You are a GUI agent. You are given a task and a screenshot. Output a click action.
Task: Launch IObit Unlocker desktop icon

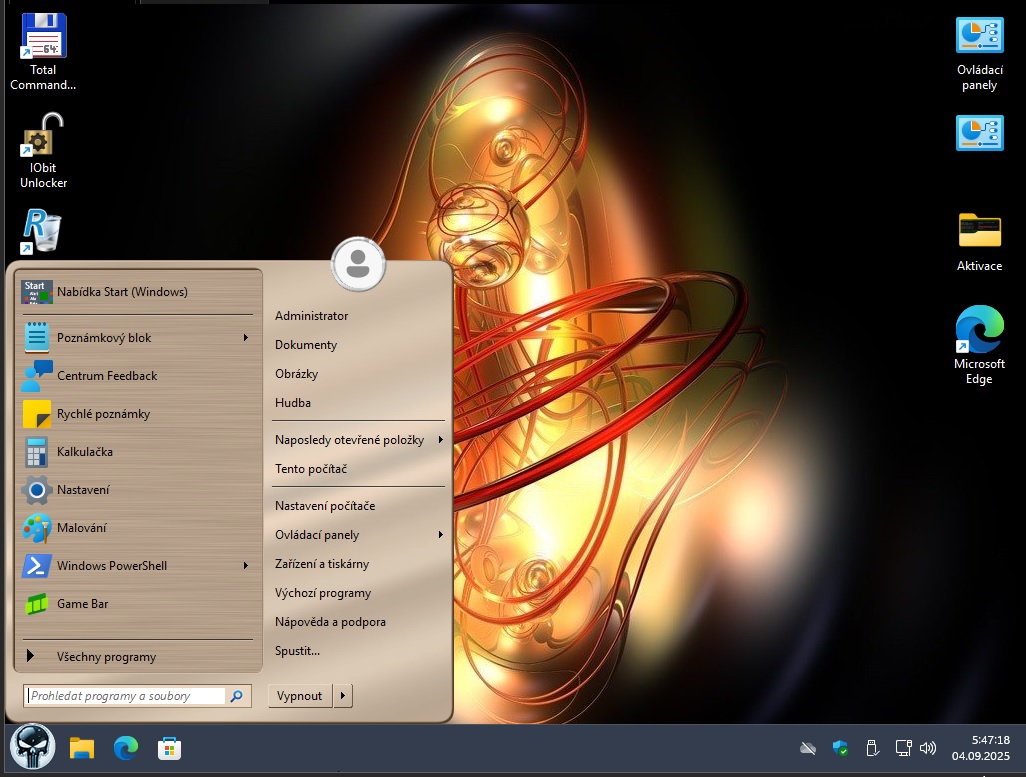point(43,137)
